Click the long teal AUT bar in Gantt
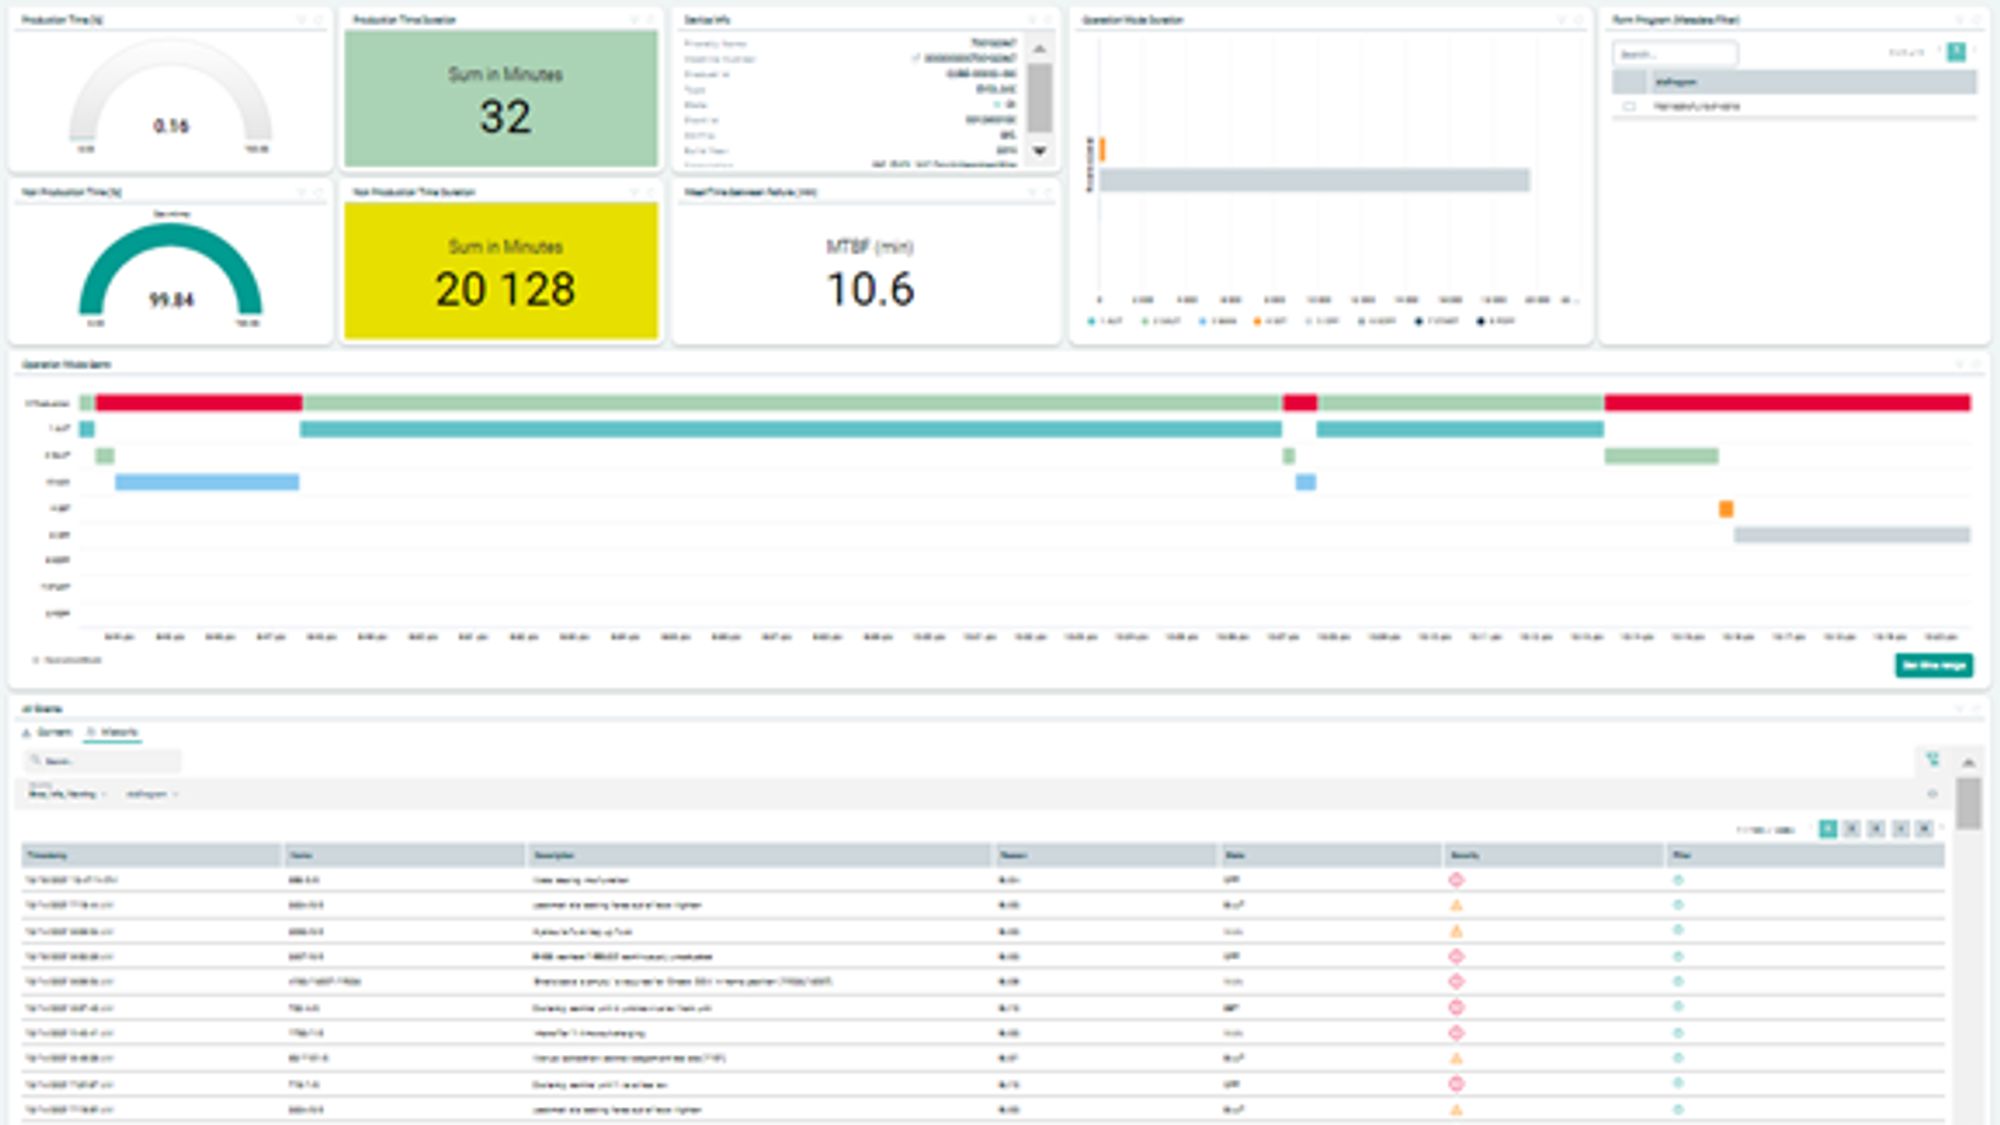 point(791,429)
